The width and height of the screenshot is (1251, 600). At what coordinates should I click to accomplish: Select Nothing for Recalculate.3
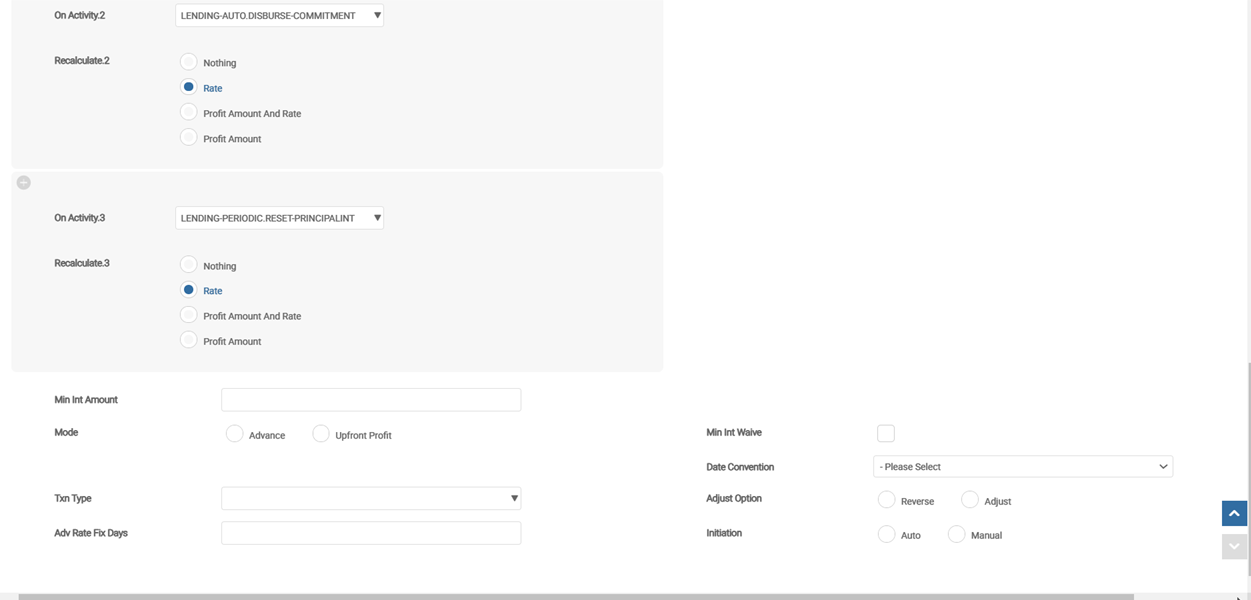(189, 265)
